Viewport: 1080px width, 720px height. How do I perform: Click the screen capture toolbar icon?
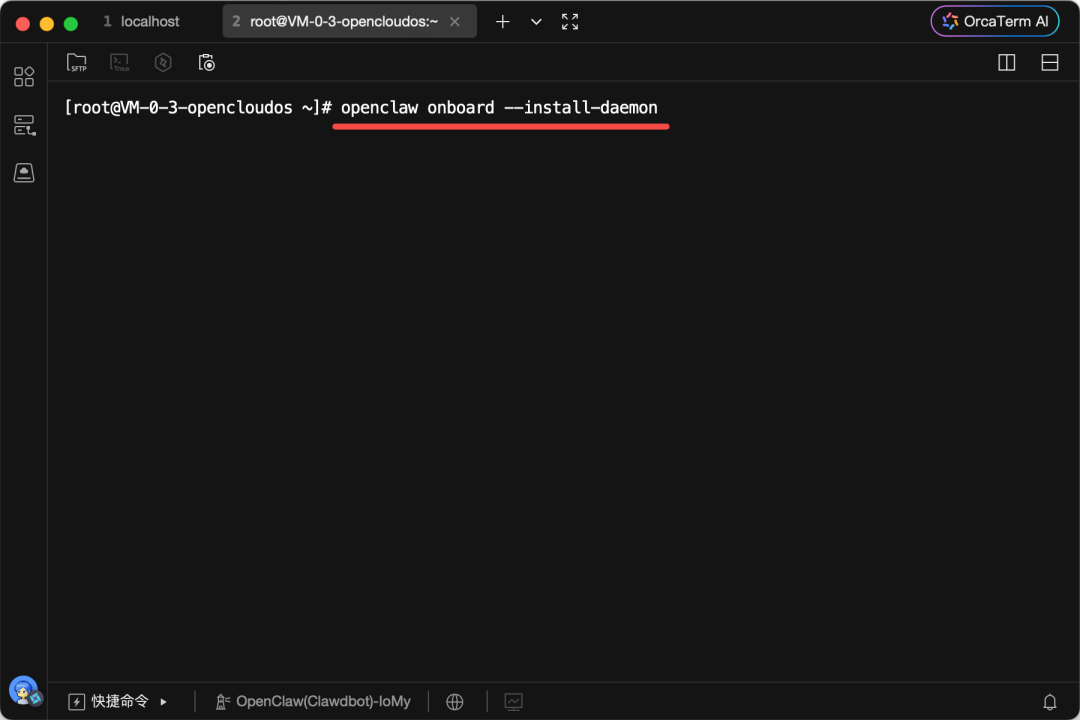pyautogui.click(x=206, y=61)
